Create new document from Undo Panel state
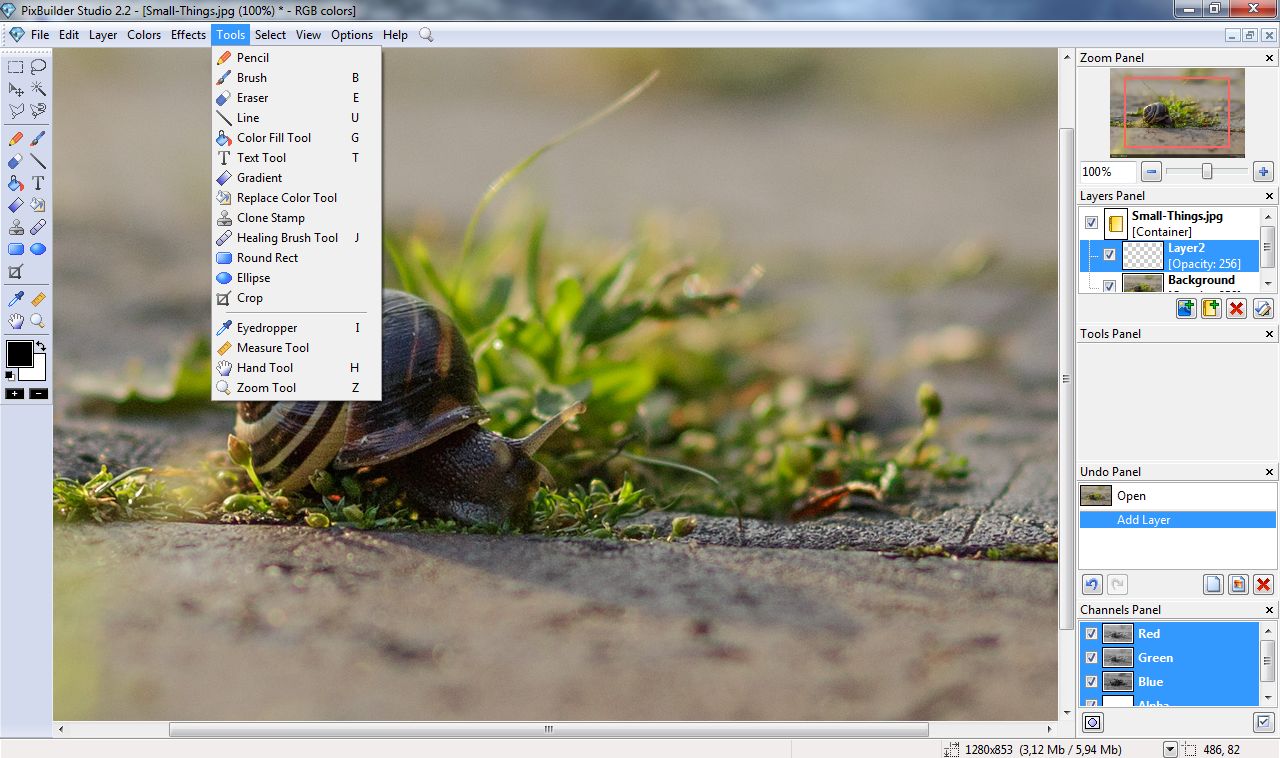The width and height of the screenshot is (1280, 758). point(1213,585)
